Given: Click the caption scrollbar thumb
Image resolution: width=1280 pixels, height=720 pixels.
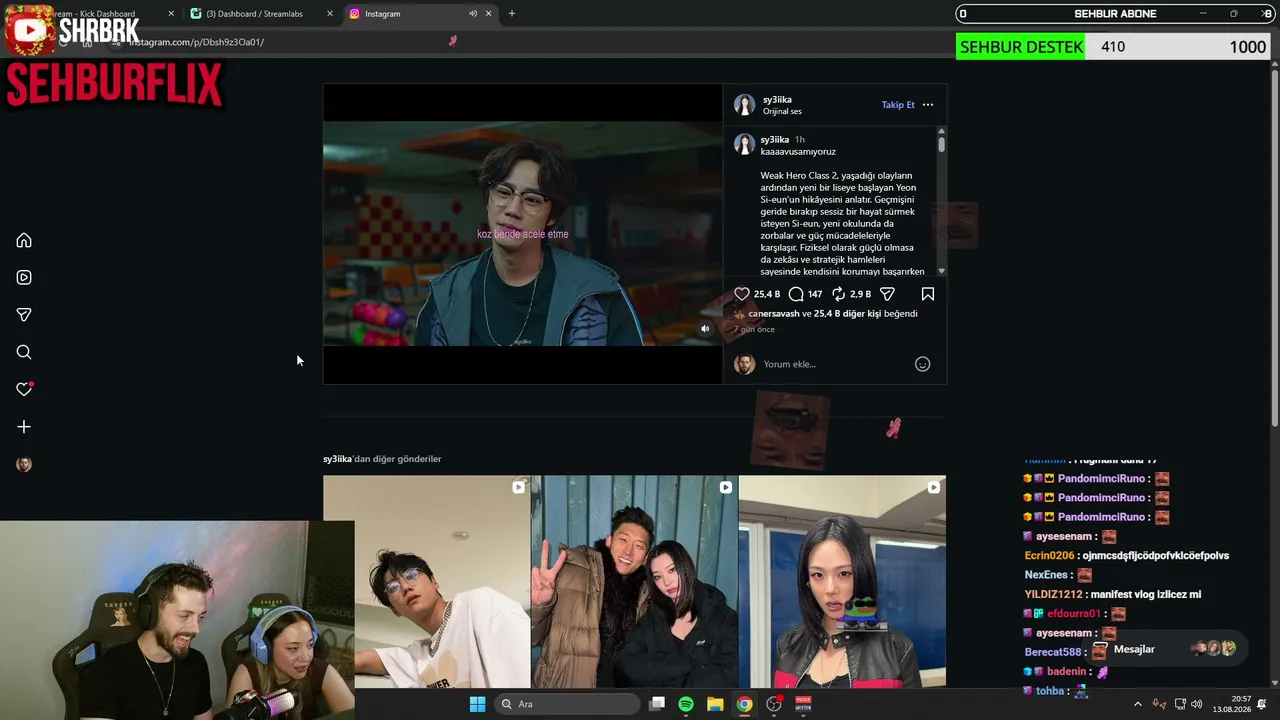Looking at the screenshot, I should click(941, 145).
